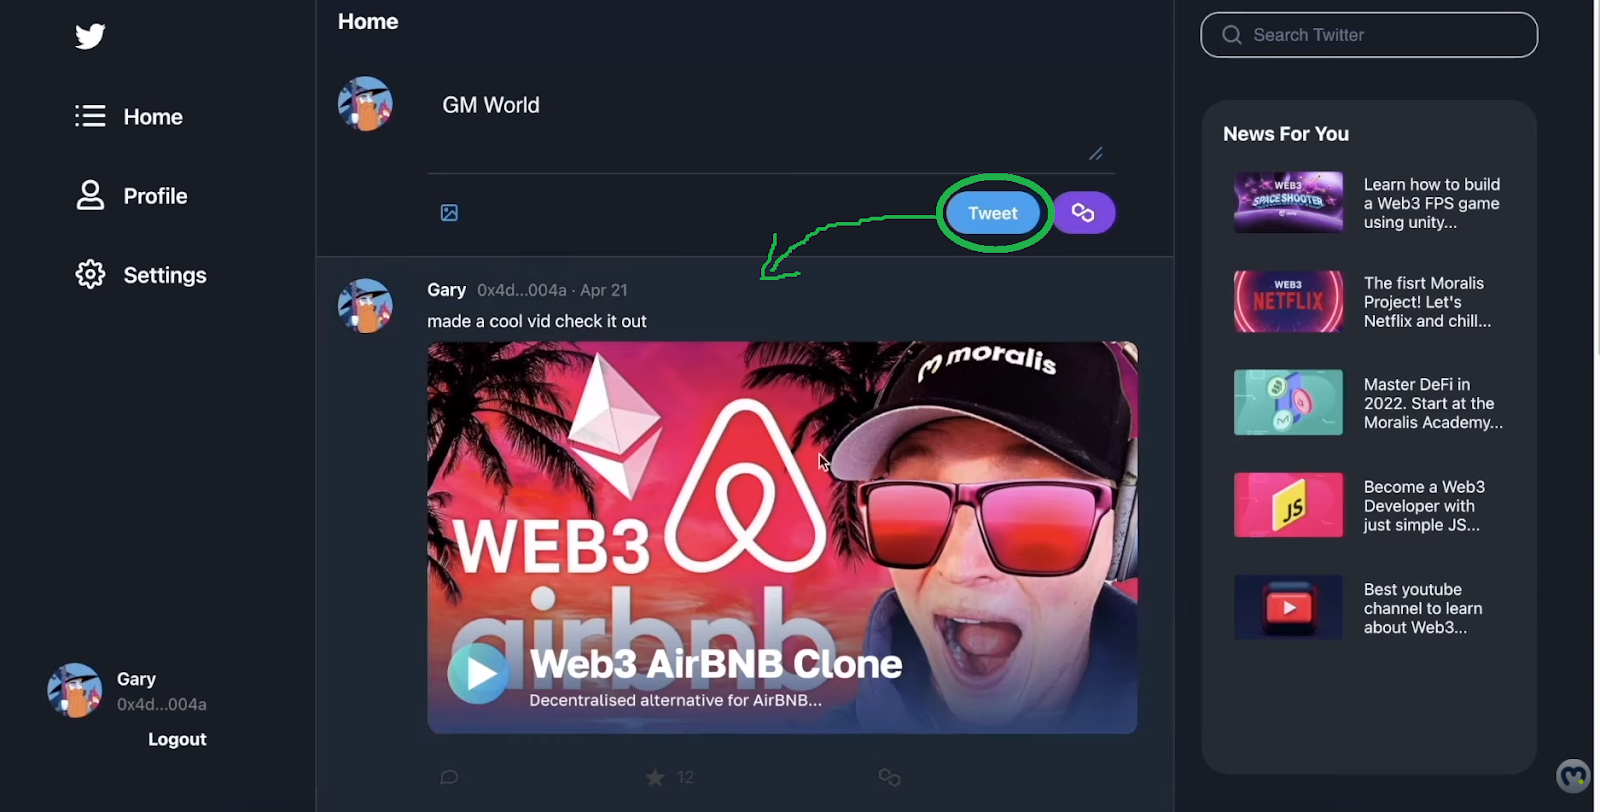Click the purple Polygon chain tweet button
Image resolution: width=1600 pixels, height=812 pixels.
1083,212
